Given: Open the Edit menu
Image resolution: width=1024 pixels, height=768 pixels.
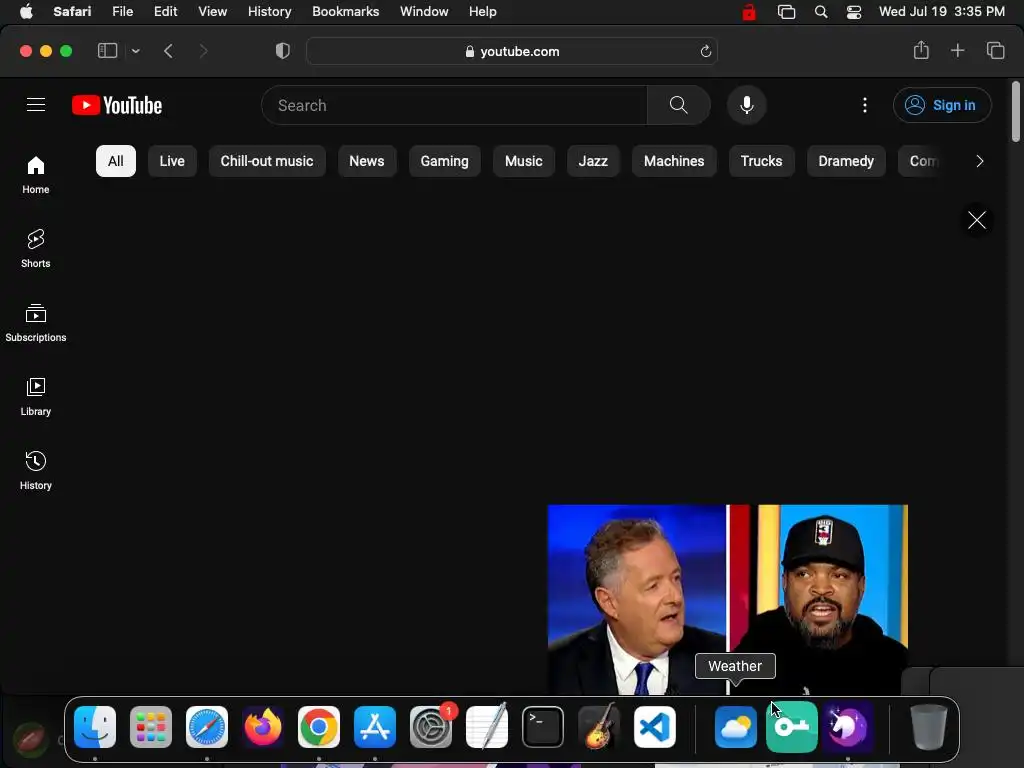Looking at the screenshot, I should point(165,12).
